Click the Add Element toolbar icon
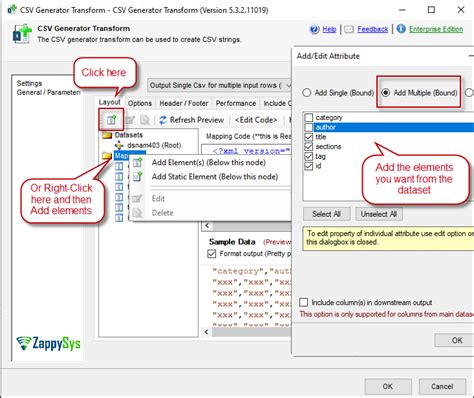This screenshot has width=474, height=398. coord(112,120)
